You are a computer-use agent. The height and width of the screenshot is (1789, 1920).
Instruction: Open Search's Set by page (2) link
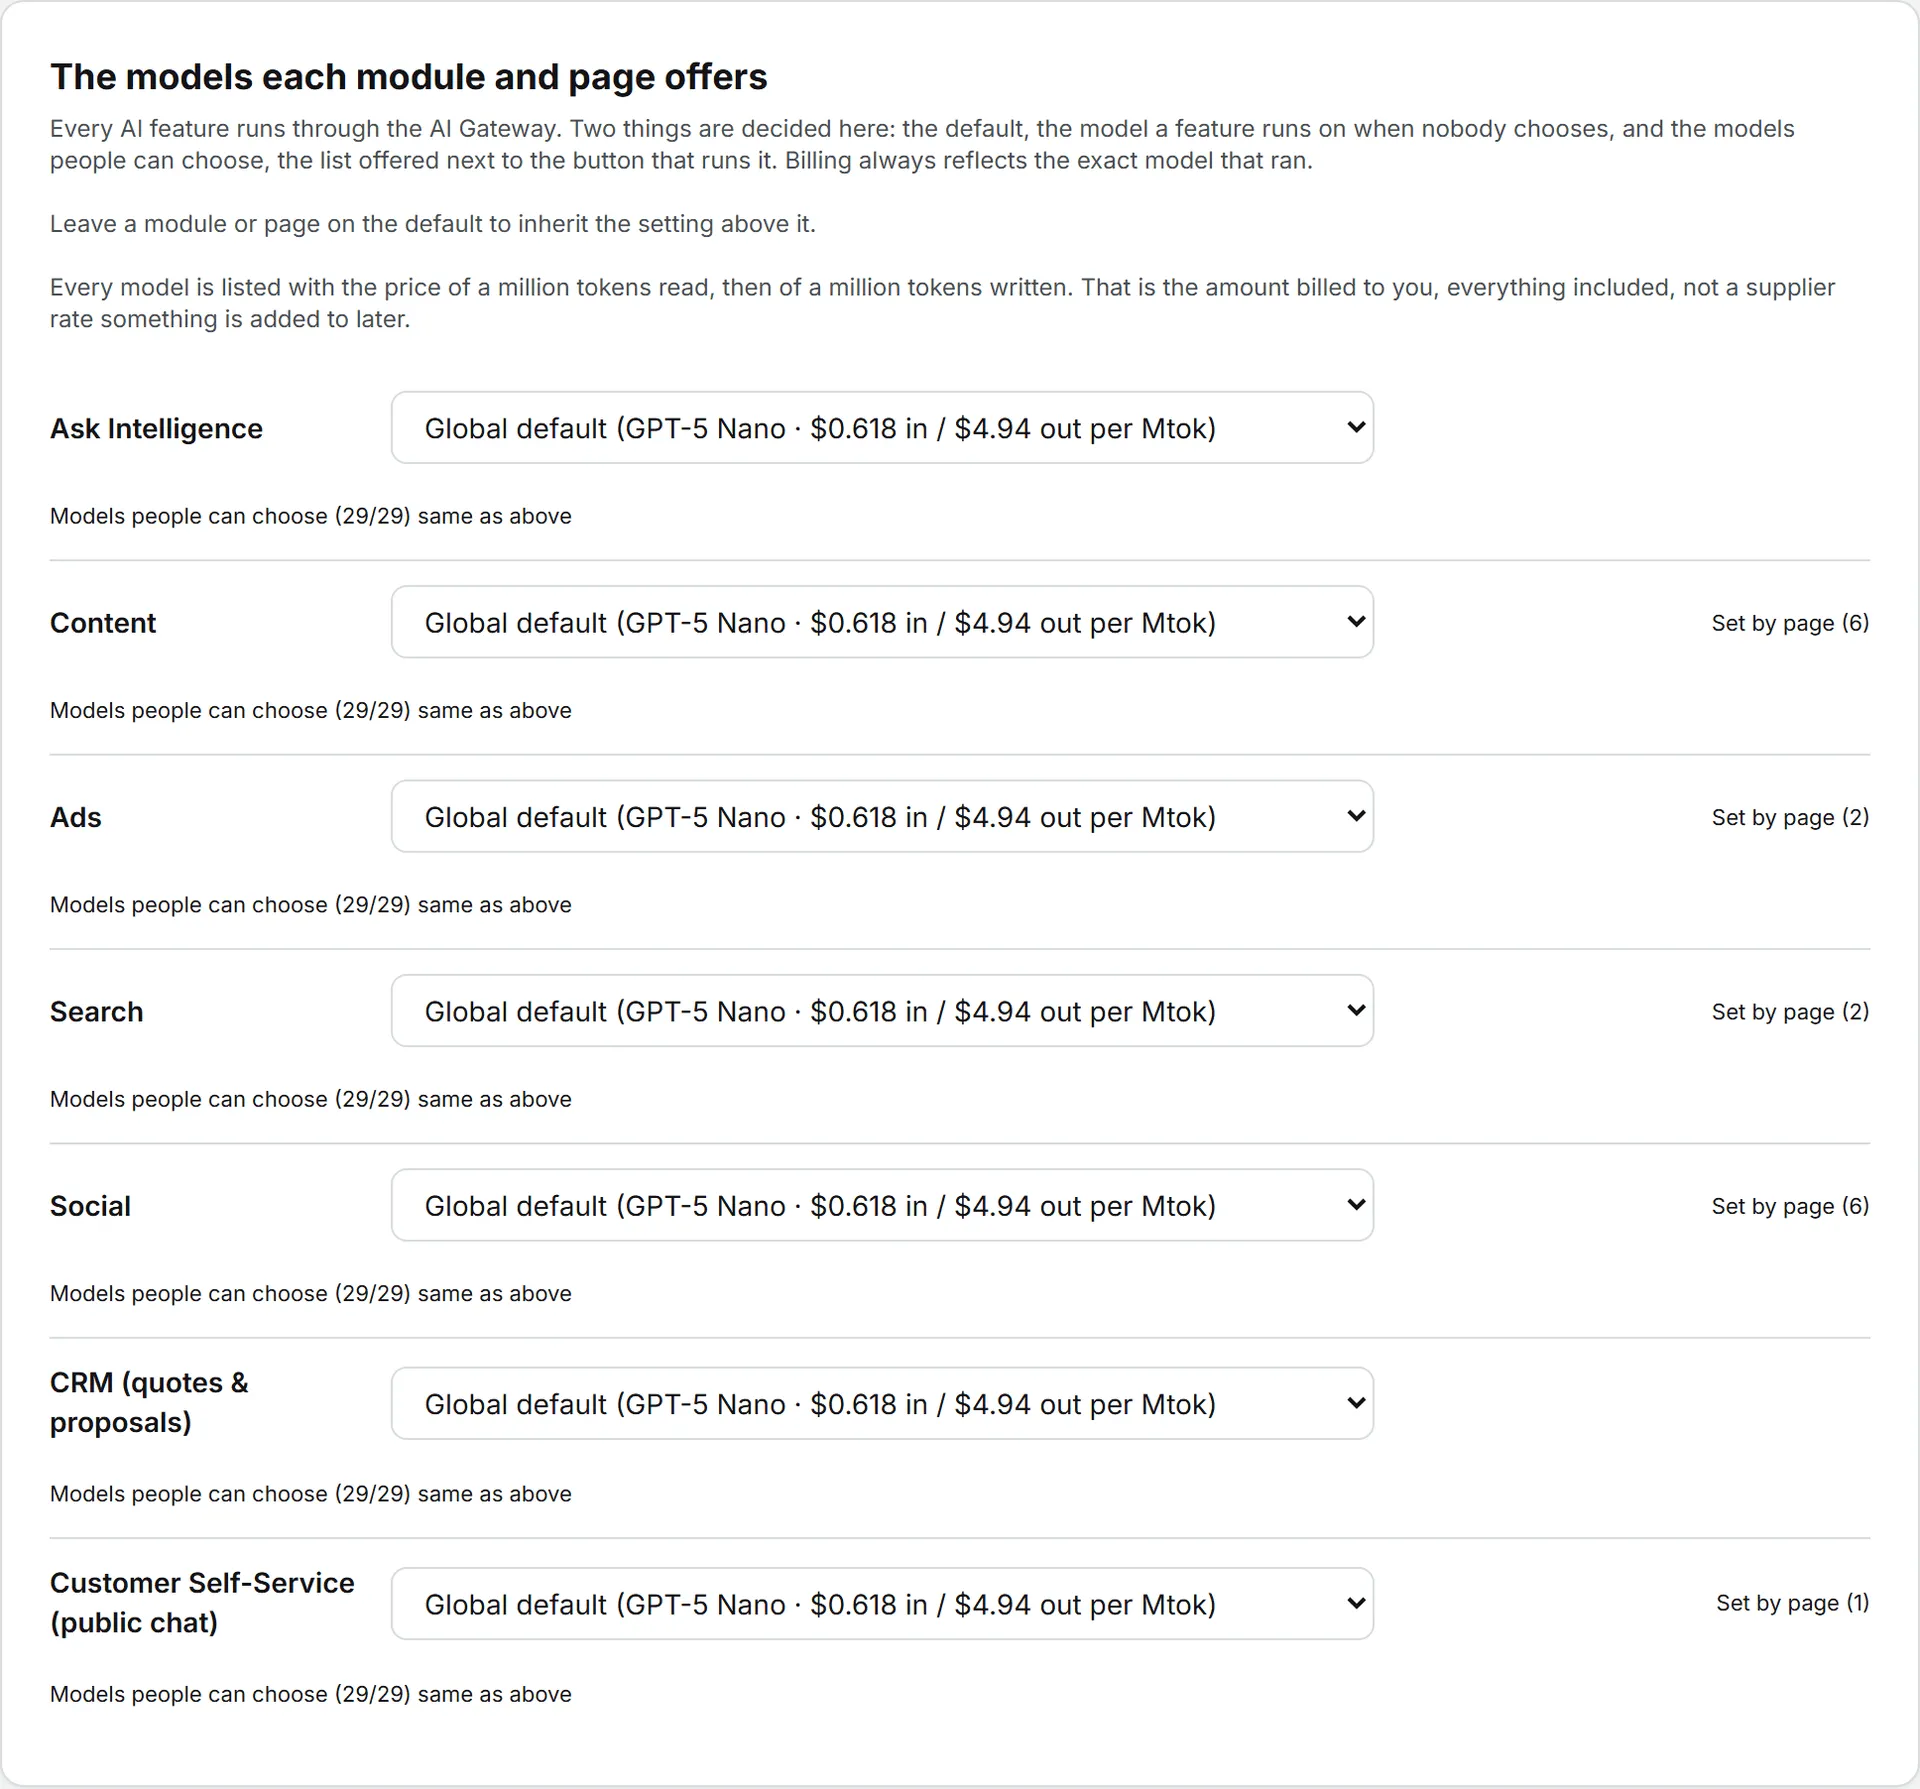1790,1011
